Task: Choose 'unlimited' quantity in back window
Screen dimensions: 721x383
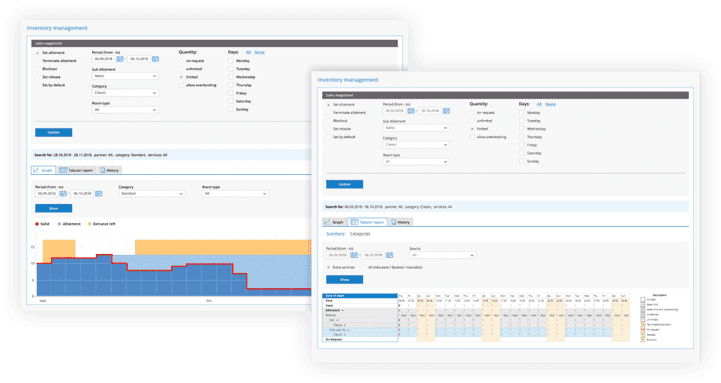Action: (x=182, y=69)
